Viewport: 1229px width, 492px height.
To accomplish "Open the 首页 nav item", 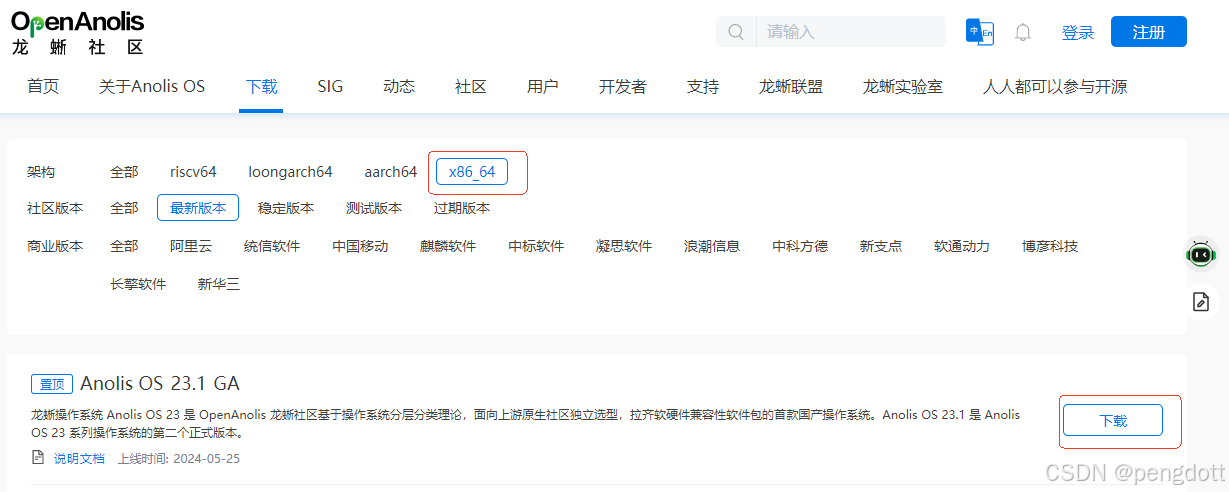I will coord(43,87).
